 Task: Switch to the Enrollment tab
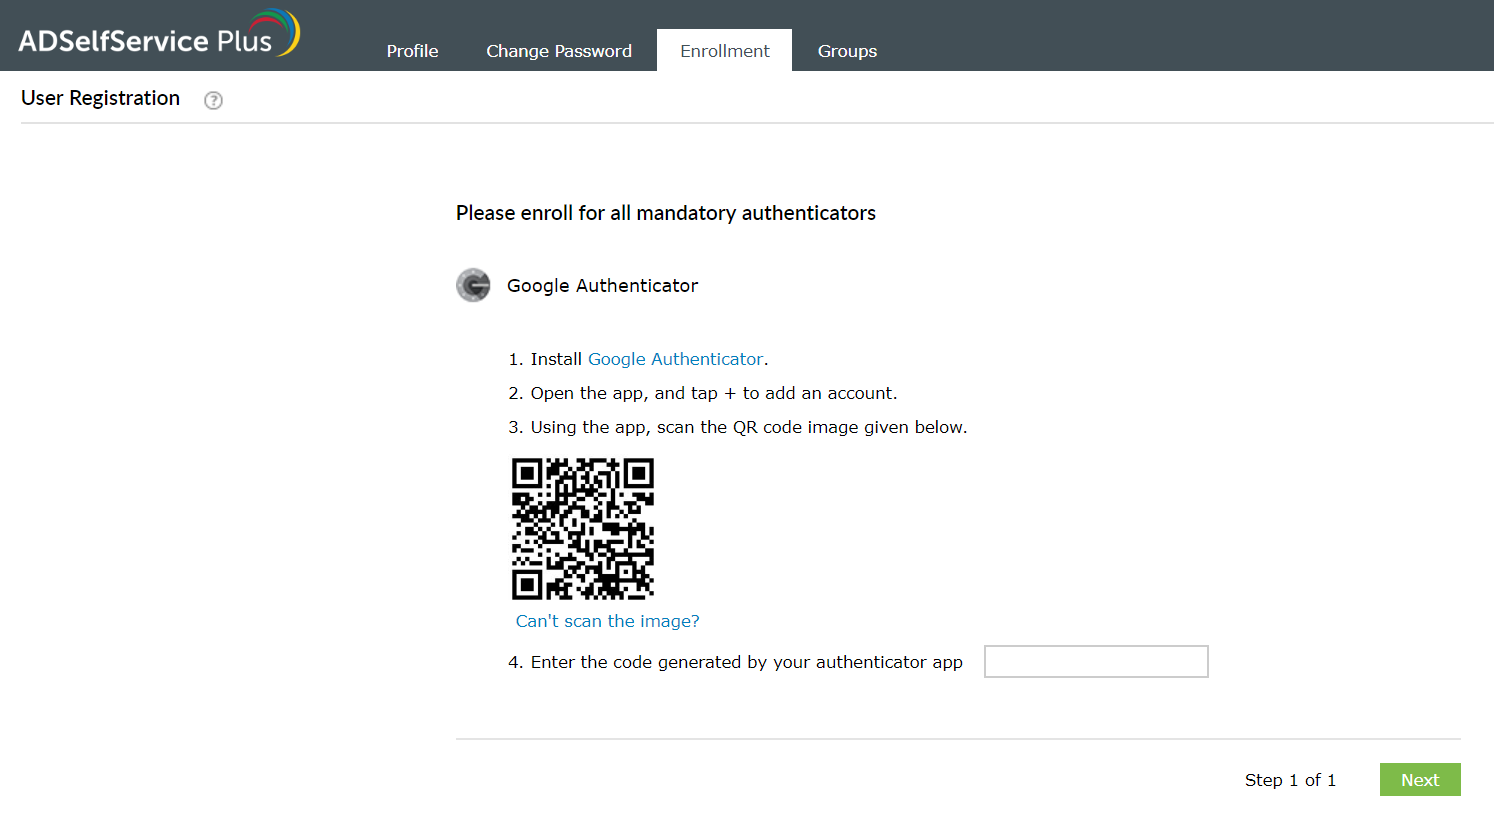724,50
